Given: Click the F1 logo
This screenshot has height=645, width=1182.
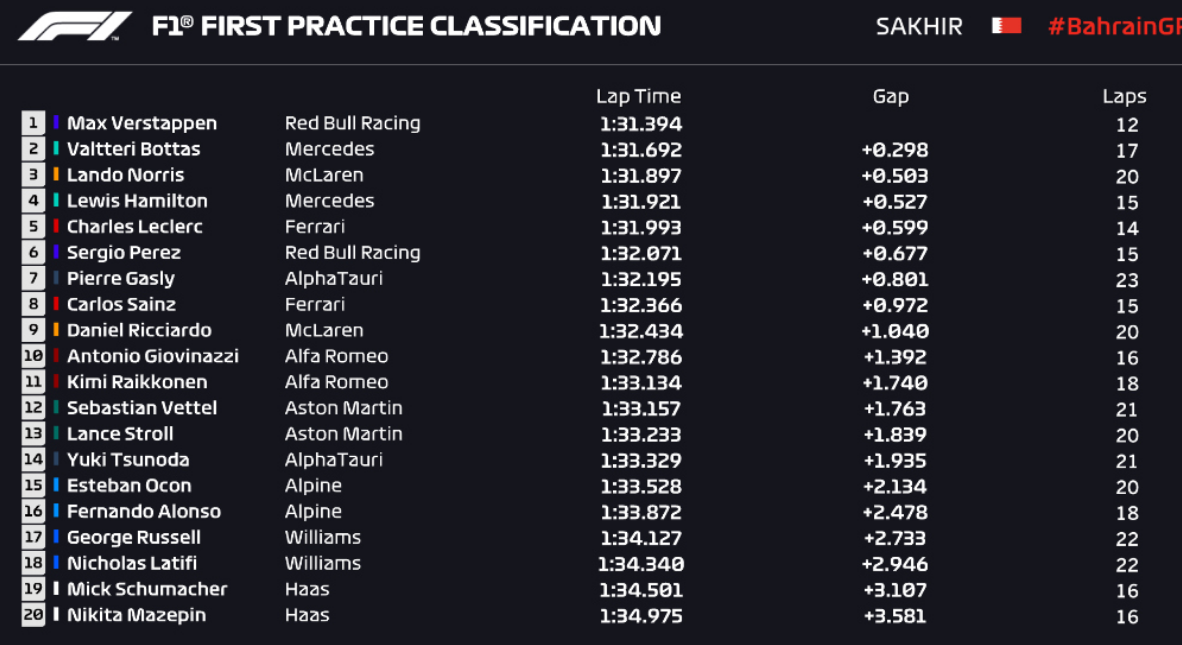Looking at the screenshot, I should (75, 26).
